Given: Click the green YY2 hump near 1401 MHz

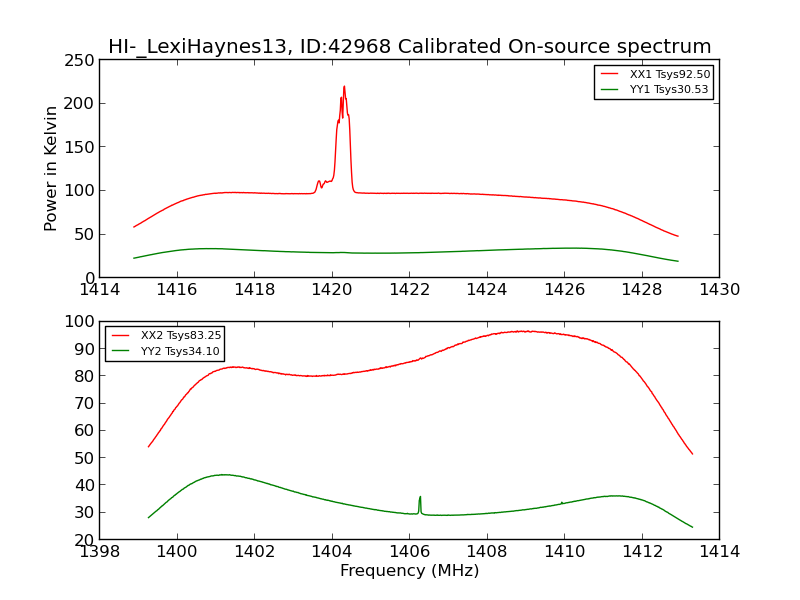Looking at the screenshot, I should pos(222,474).
